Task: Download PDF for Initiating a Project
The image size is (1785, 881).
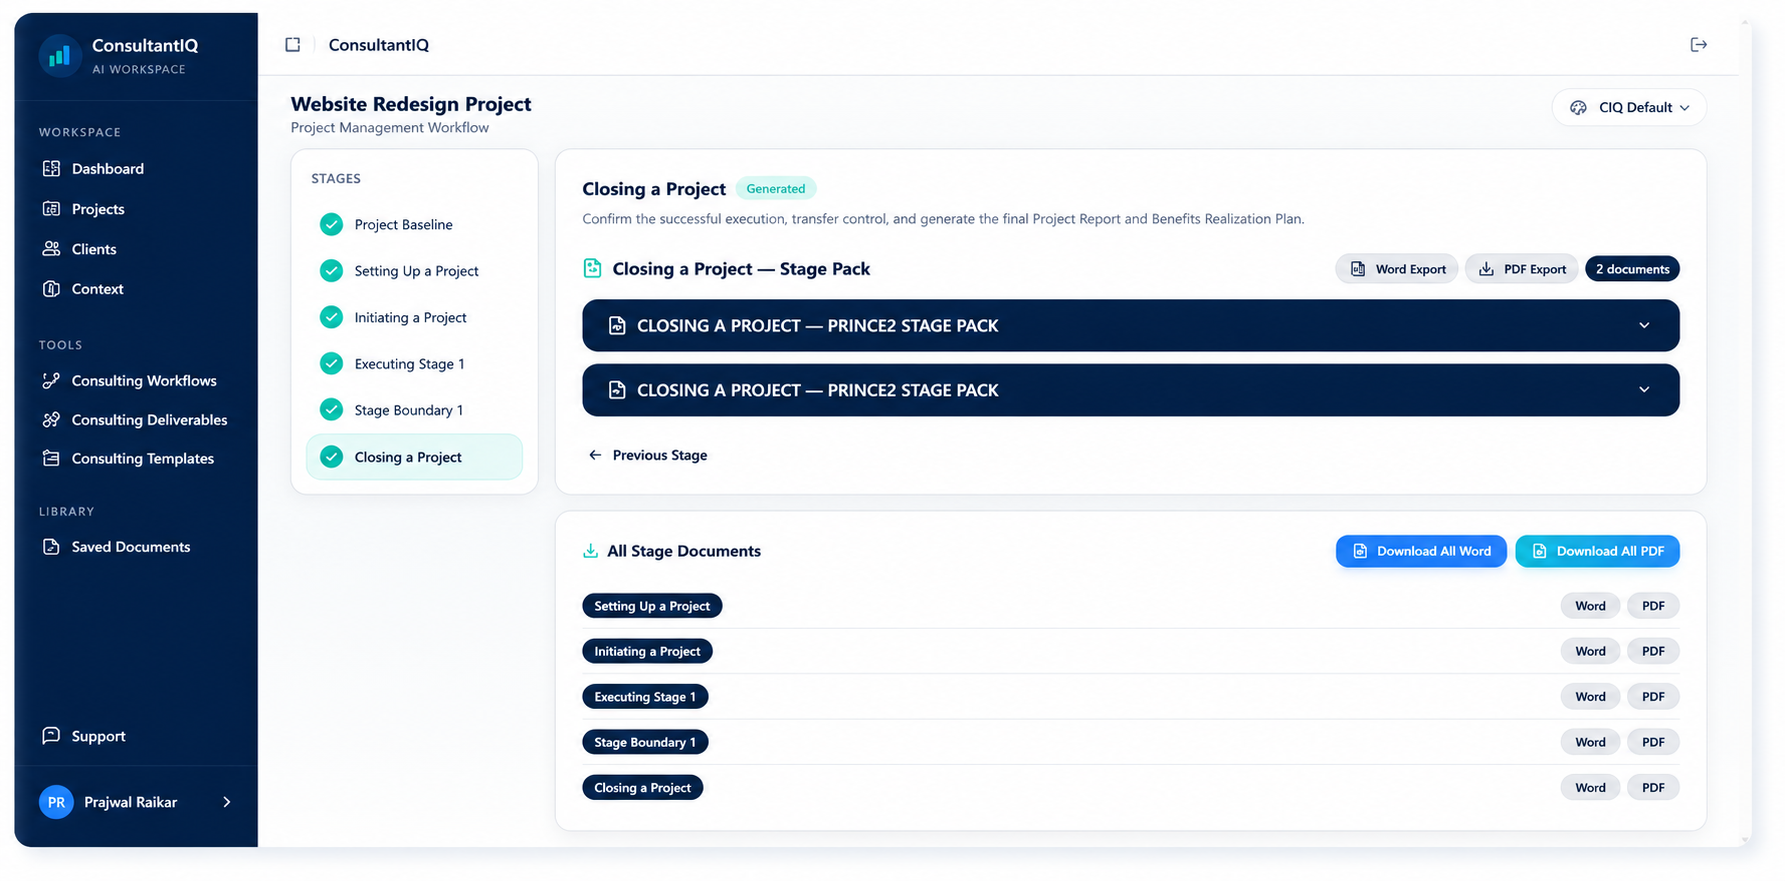Action: point(1653,651)
